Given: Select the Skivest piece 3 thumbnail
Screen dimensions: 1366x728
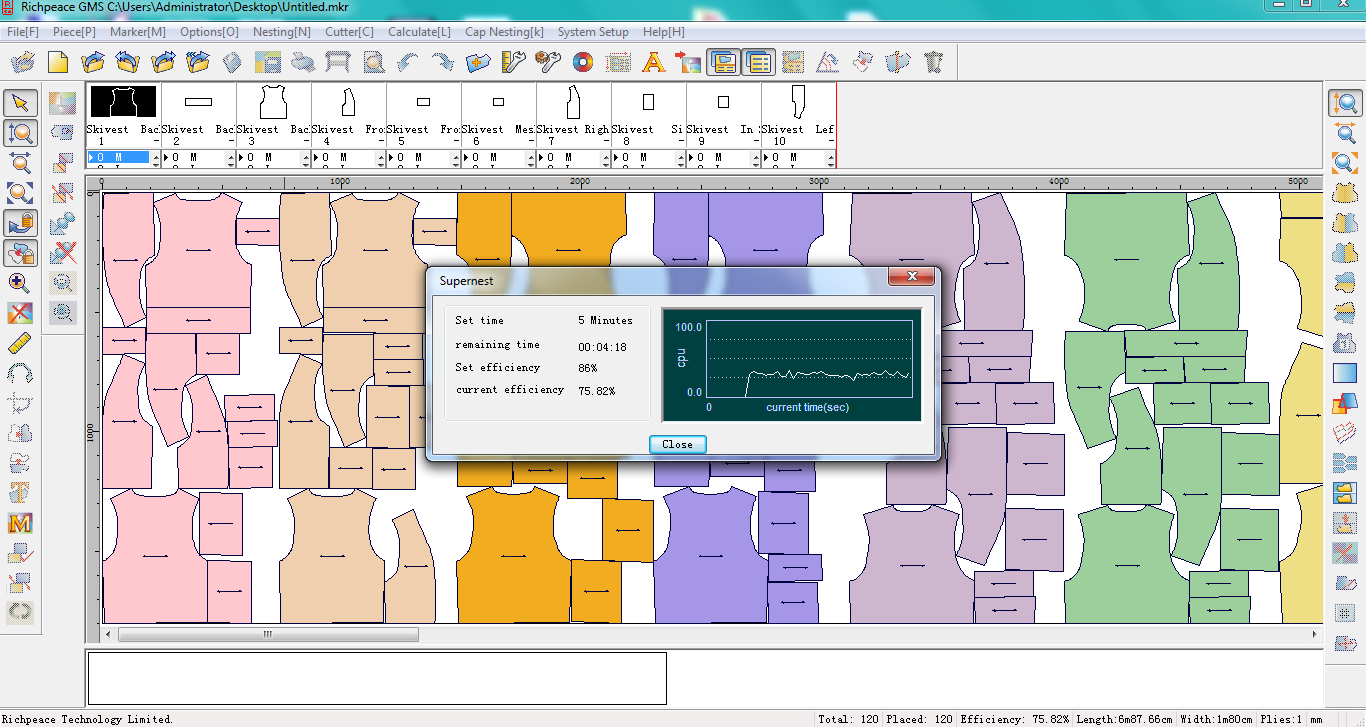Looking at the screenshot, I should coord(273,102).
